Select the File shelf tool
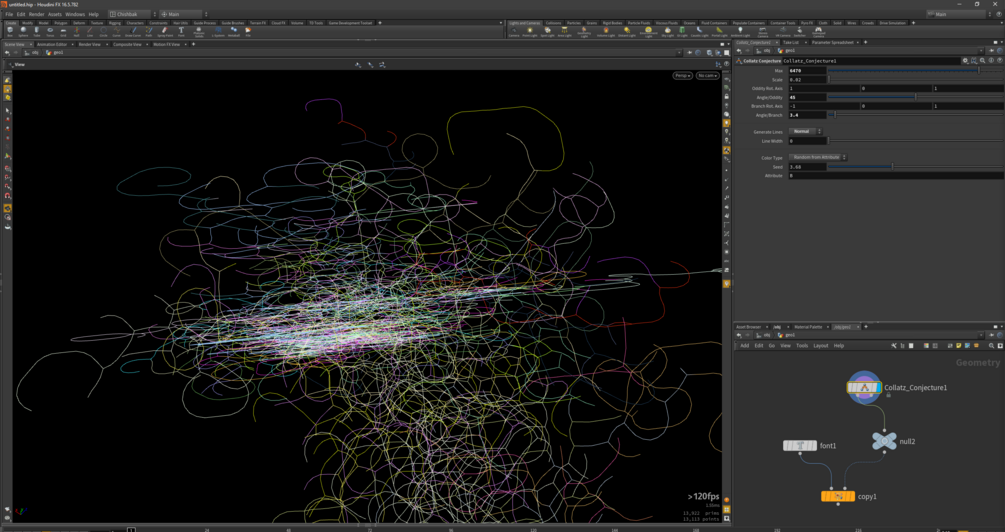This screenshot has width=1005, height=532. pyautogui.click(x=248, y=31)
